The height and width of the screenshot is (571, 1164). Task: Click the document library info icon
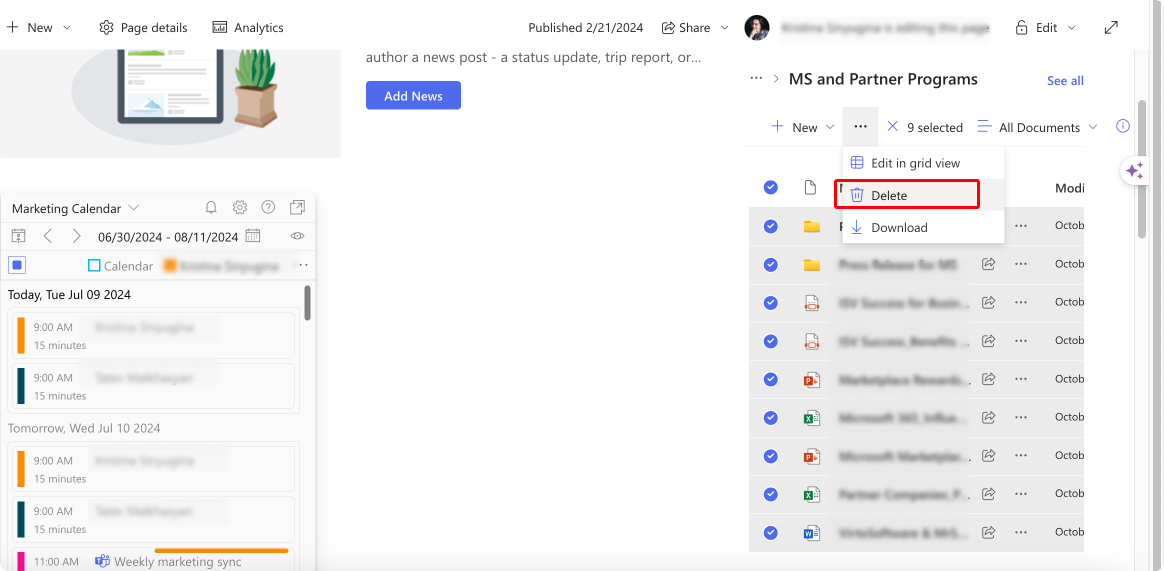1122,126
